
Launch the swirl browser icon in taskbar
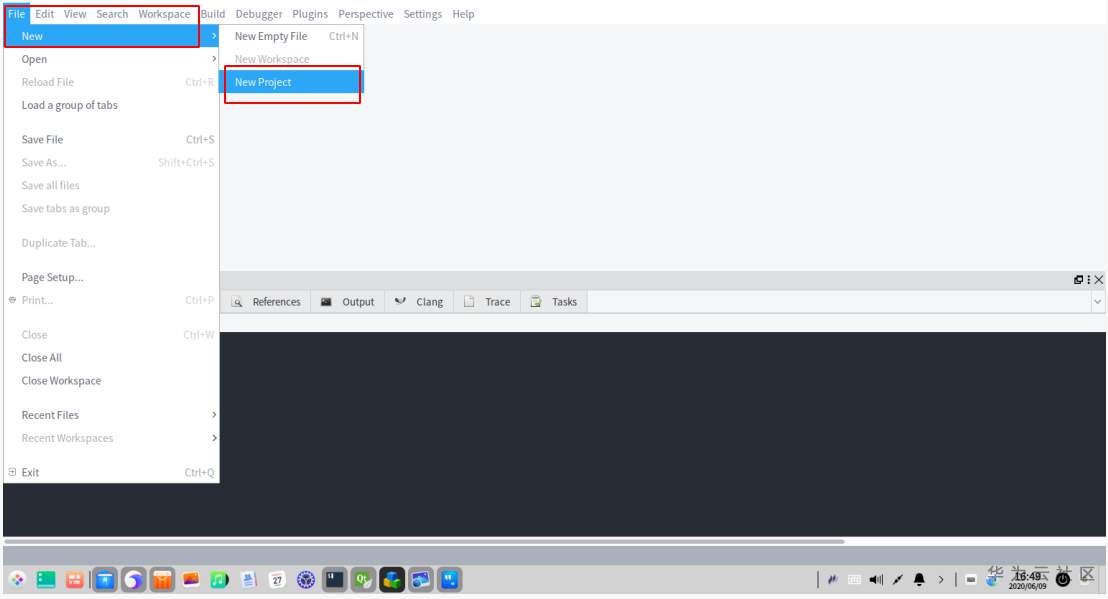(134, 580)
